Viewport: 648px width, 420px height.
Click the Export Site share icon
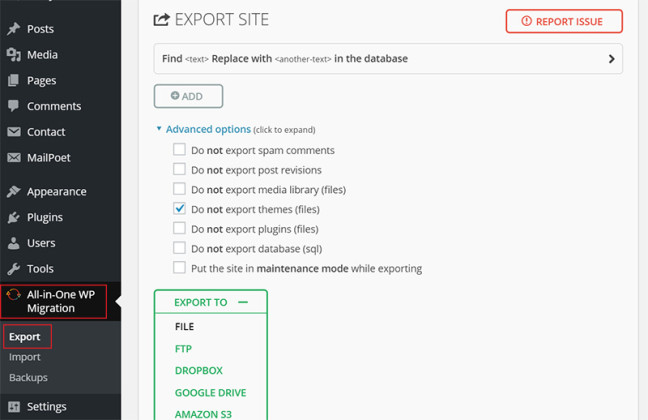click(x=162, y=19)
